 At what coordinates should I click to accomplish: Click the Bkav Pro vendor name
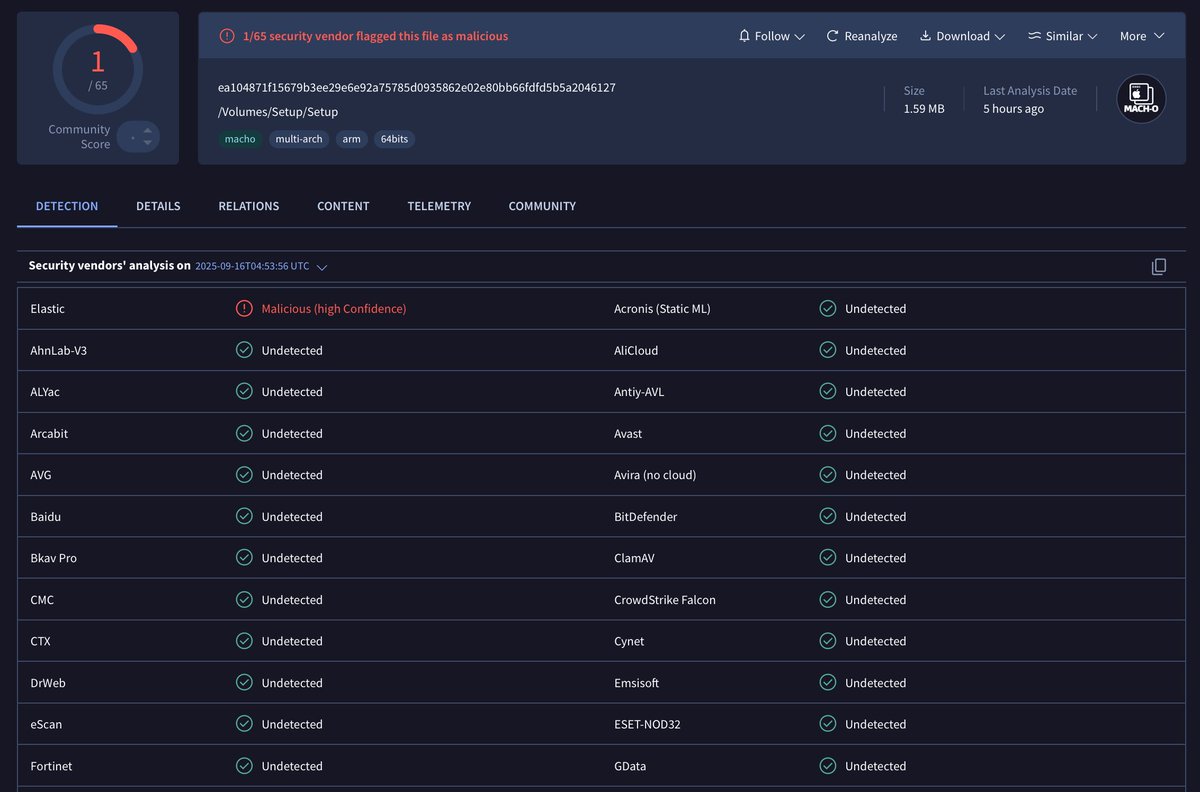pos(54,558)
